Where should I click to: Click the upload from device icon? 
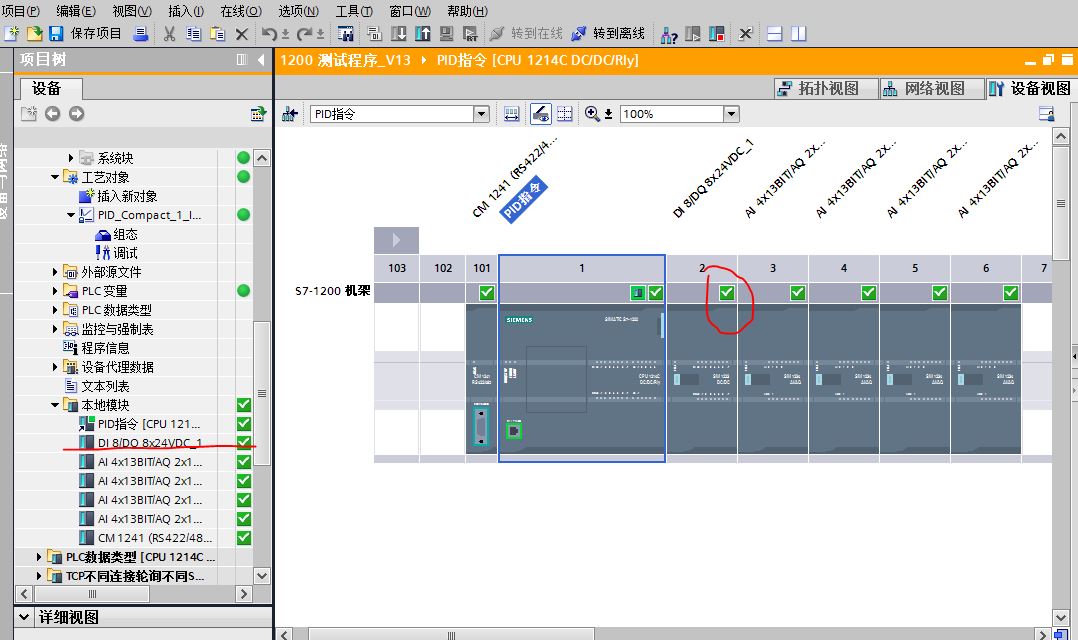click(422, 33)
